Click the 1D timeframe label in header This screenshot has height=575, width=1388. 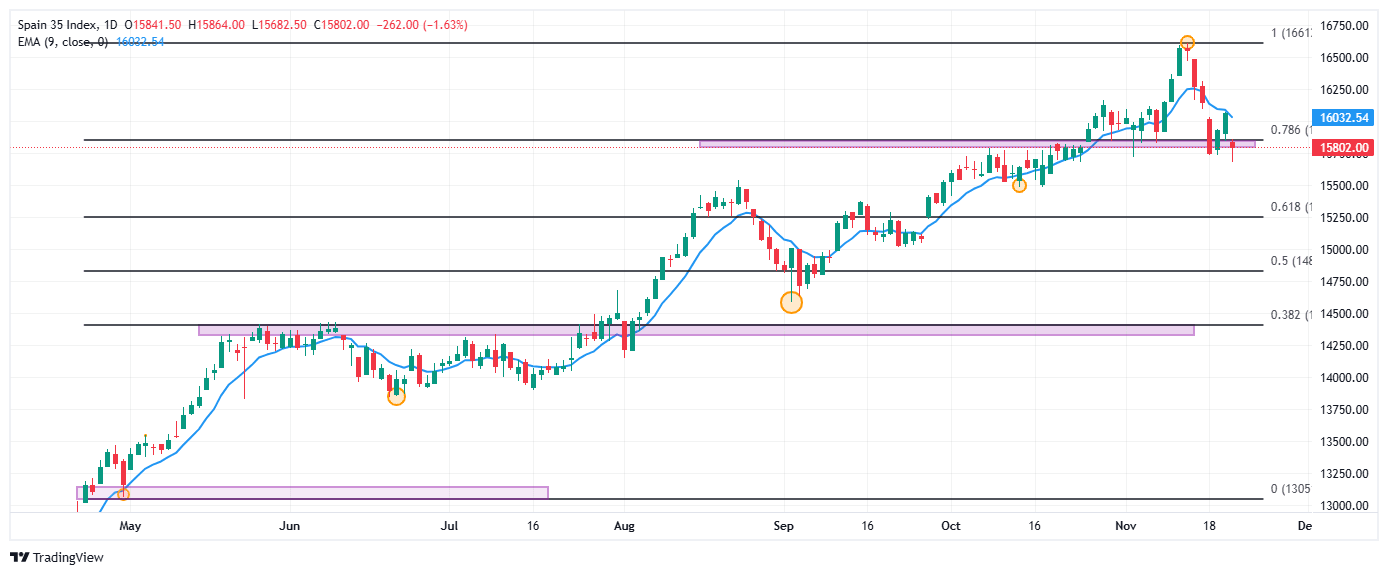107,24
